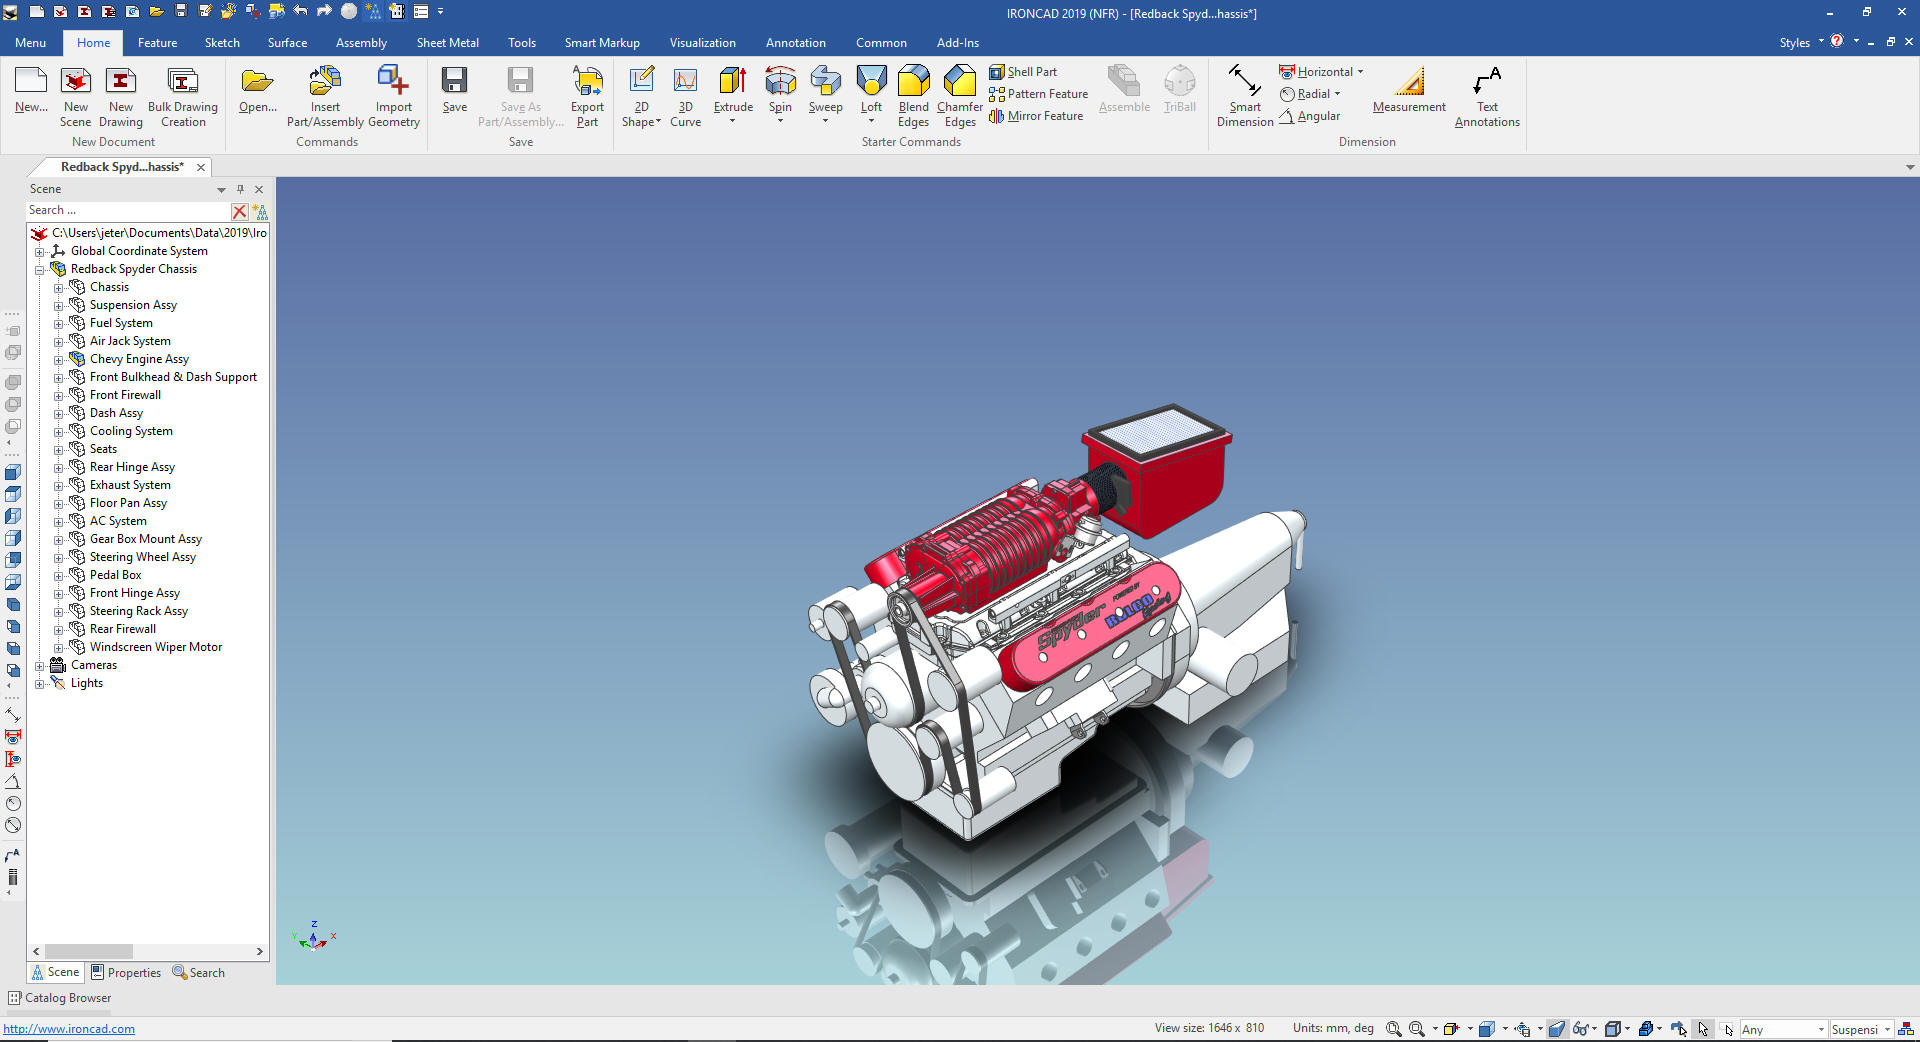Expand the Chevy Engine Assy node
This screenshot has width=1920, height=1042.
coord(58,360)
